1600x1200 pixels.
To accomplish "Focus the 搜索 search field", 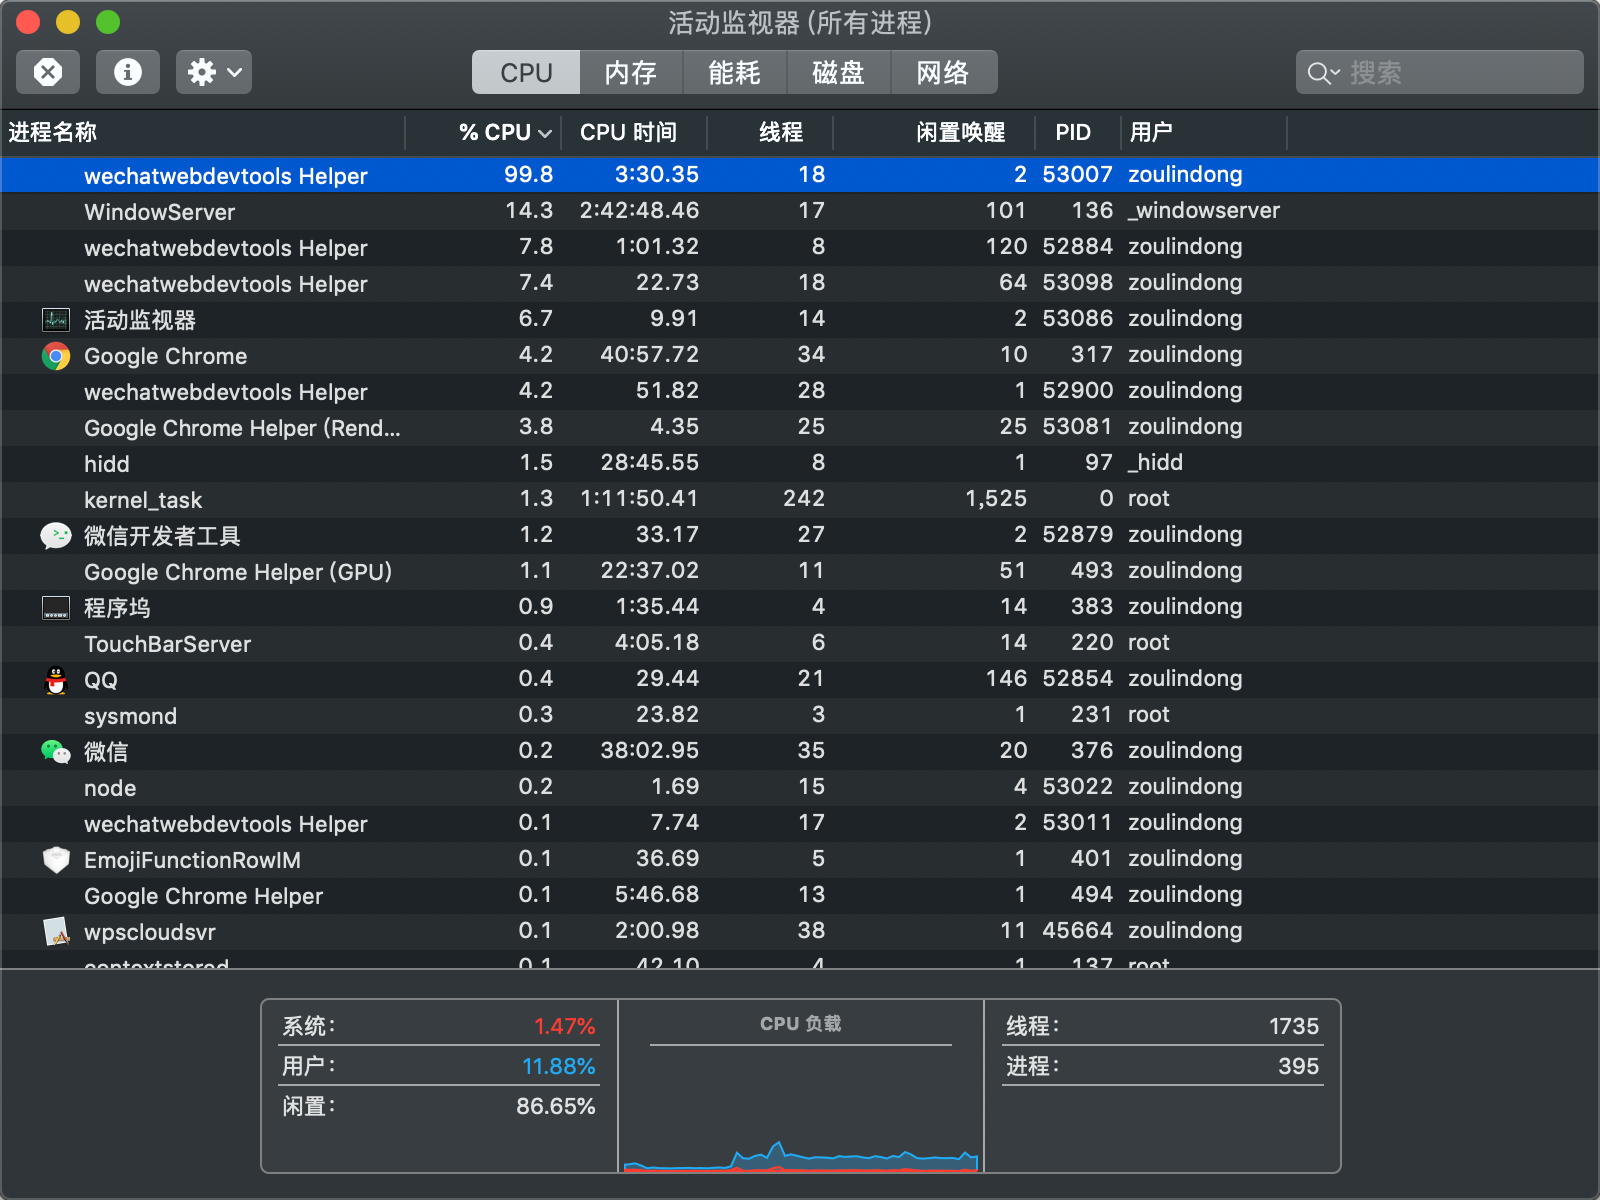I will pyautogui.click(x=1440, y=72).
